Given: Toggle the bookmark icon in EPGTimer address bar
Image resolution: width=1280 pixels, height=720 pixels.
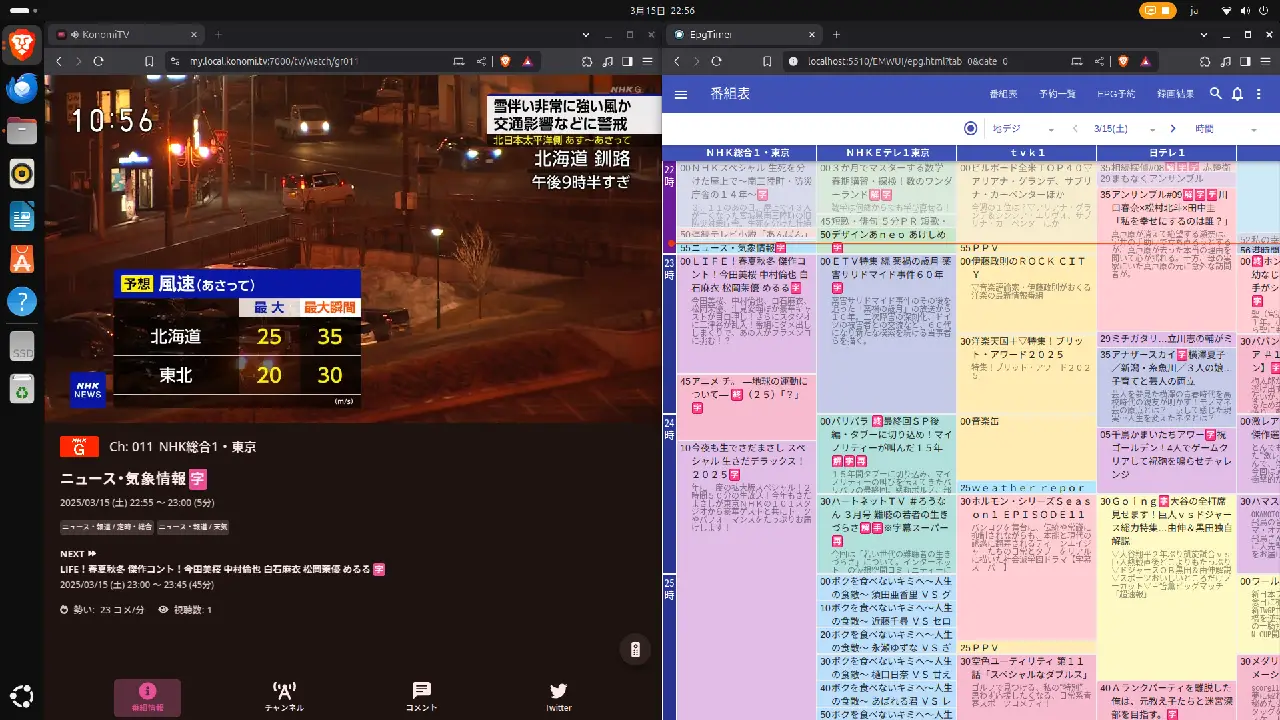Looking at the screenshot, I should point(767,61).
